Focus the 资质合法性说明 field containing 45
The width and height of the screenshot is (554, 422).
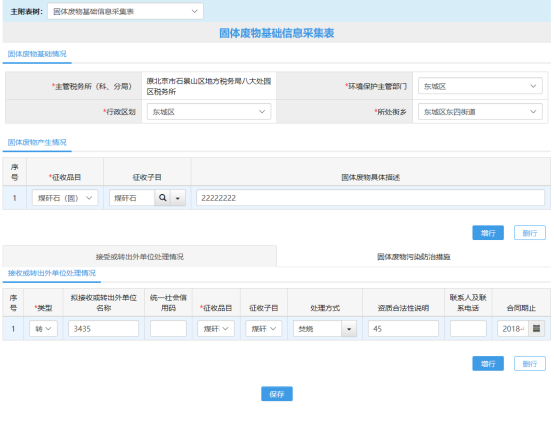coord(403,329)
